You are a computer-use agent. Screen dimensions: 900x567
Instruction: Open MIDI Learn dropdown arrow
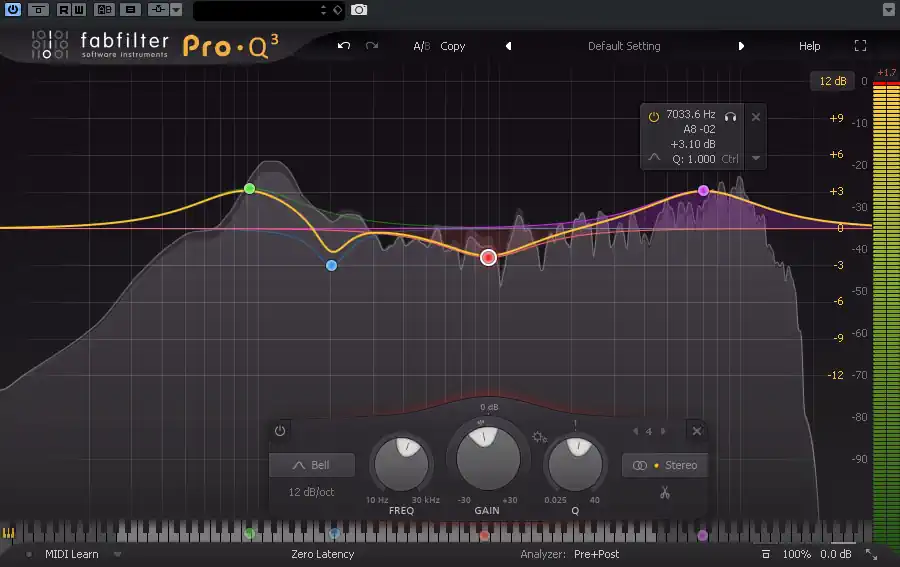[118, 554]
